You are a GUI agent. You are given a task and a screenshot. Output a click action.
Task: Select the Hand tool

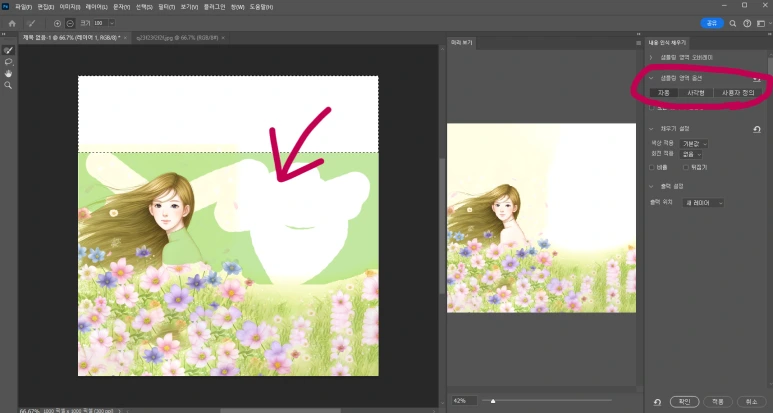click(8, 74)
